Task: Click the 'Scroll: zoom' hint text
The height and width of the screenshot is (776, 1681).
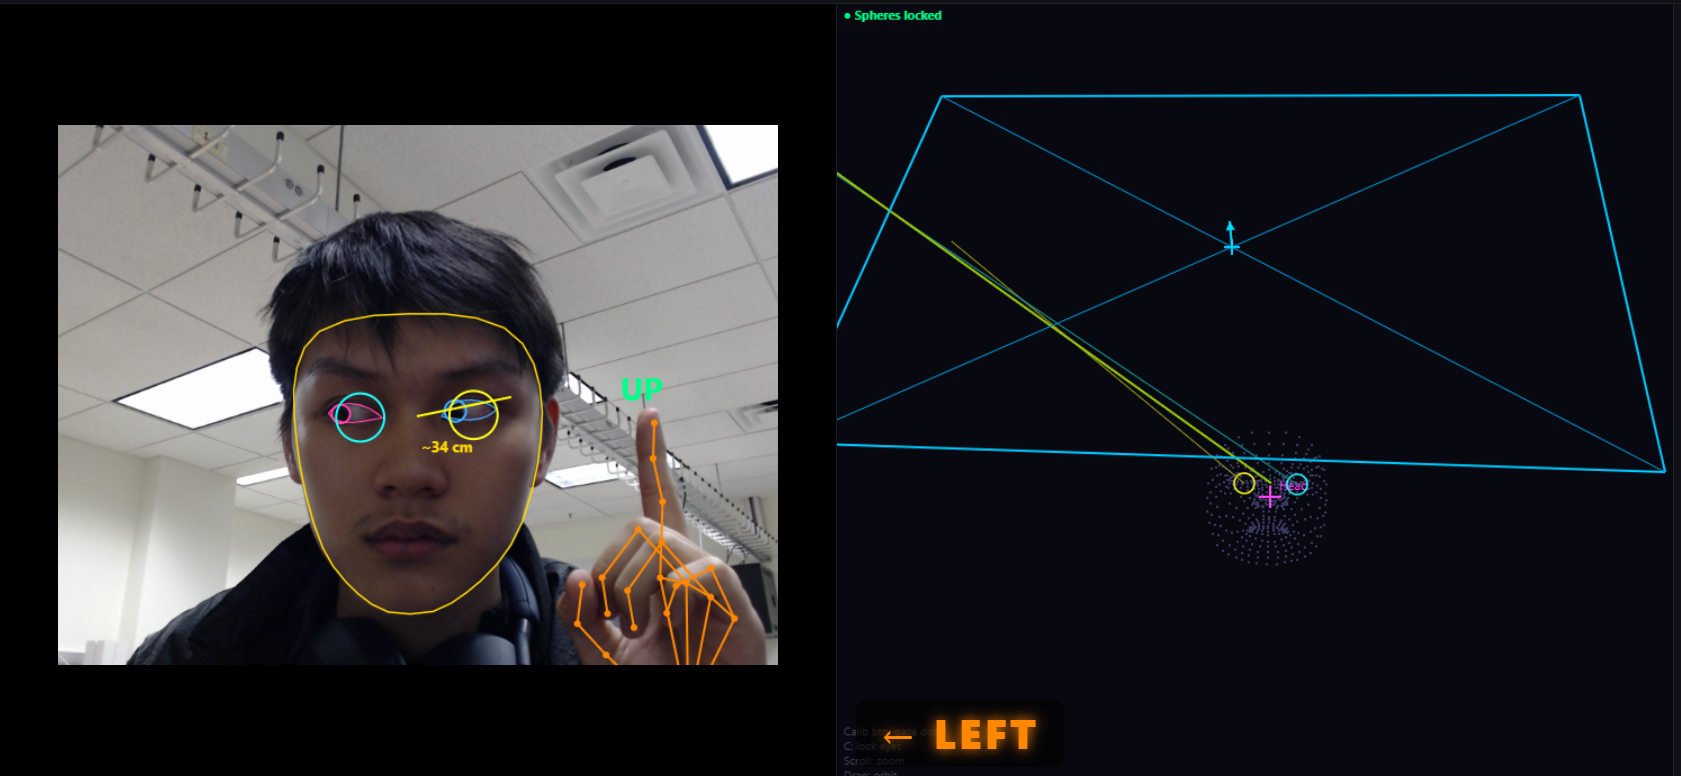Action: point(873,761)
